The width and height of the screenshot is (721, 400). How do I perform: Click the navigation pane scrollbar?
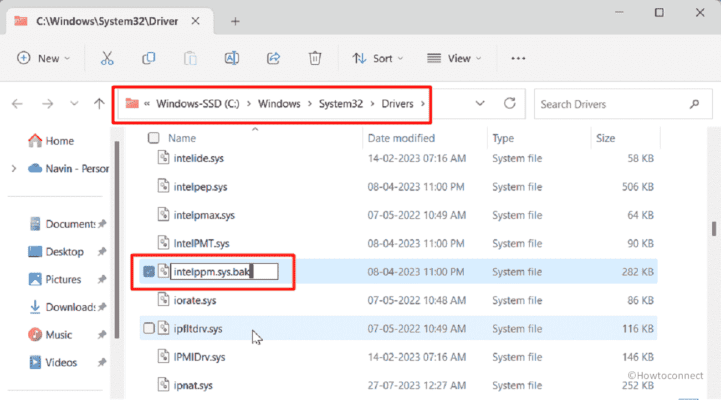pyautogui.click(x=117, y=240)
